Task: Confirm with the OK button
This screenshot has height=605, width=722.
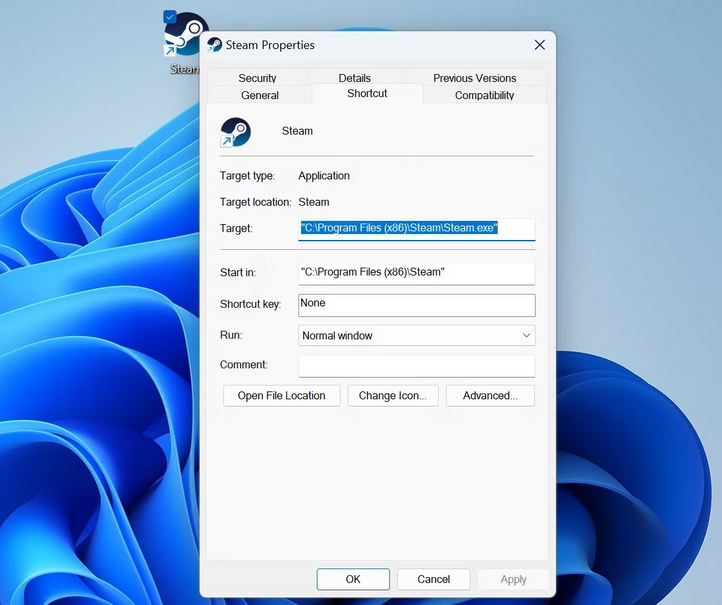Action: click(x=353, y=579)
